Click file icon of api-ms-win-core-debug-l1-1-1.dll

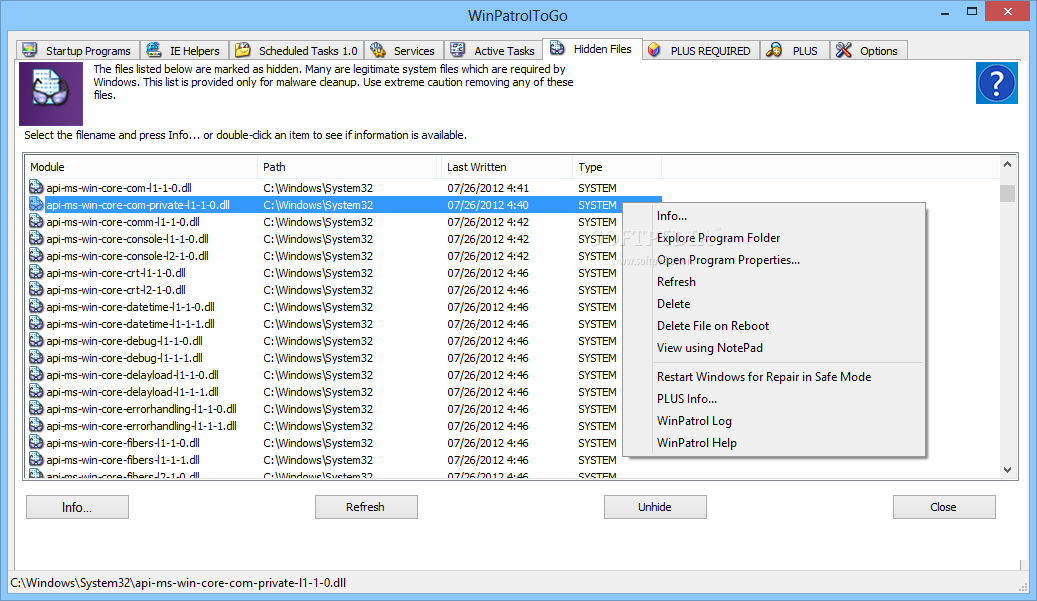36,358
